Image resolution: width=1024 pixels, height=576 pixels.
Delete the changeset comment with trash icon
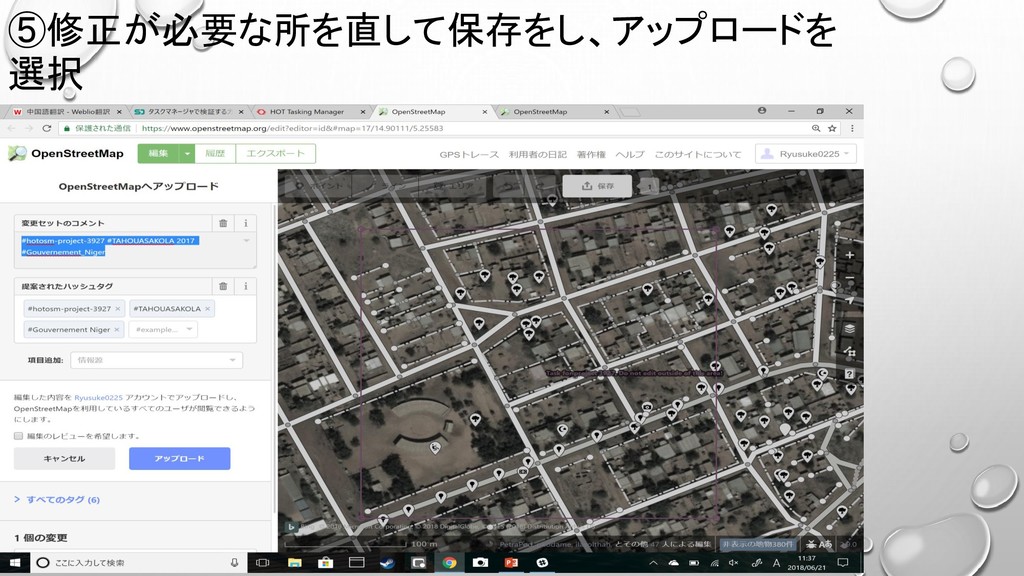click(223, 223)
